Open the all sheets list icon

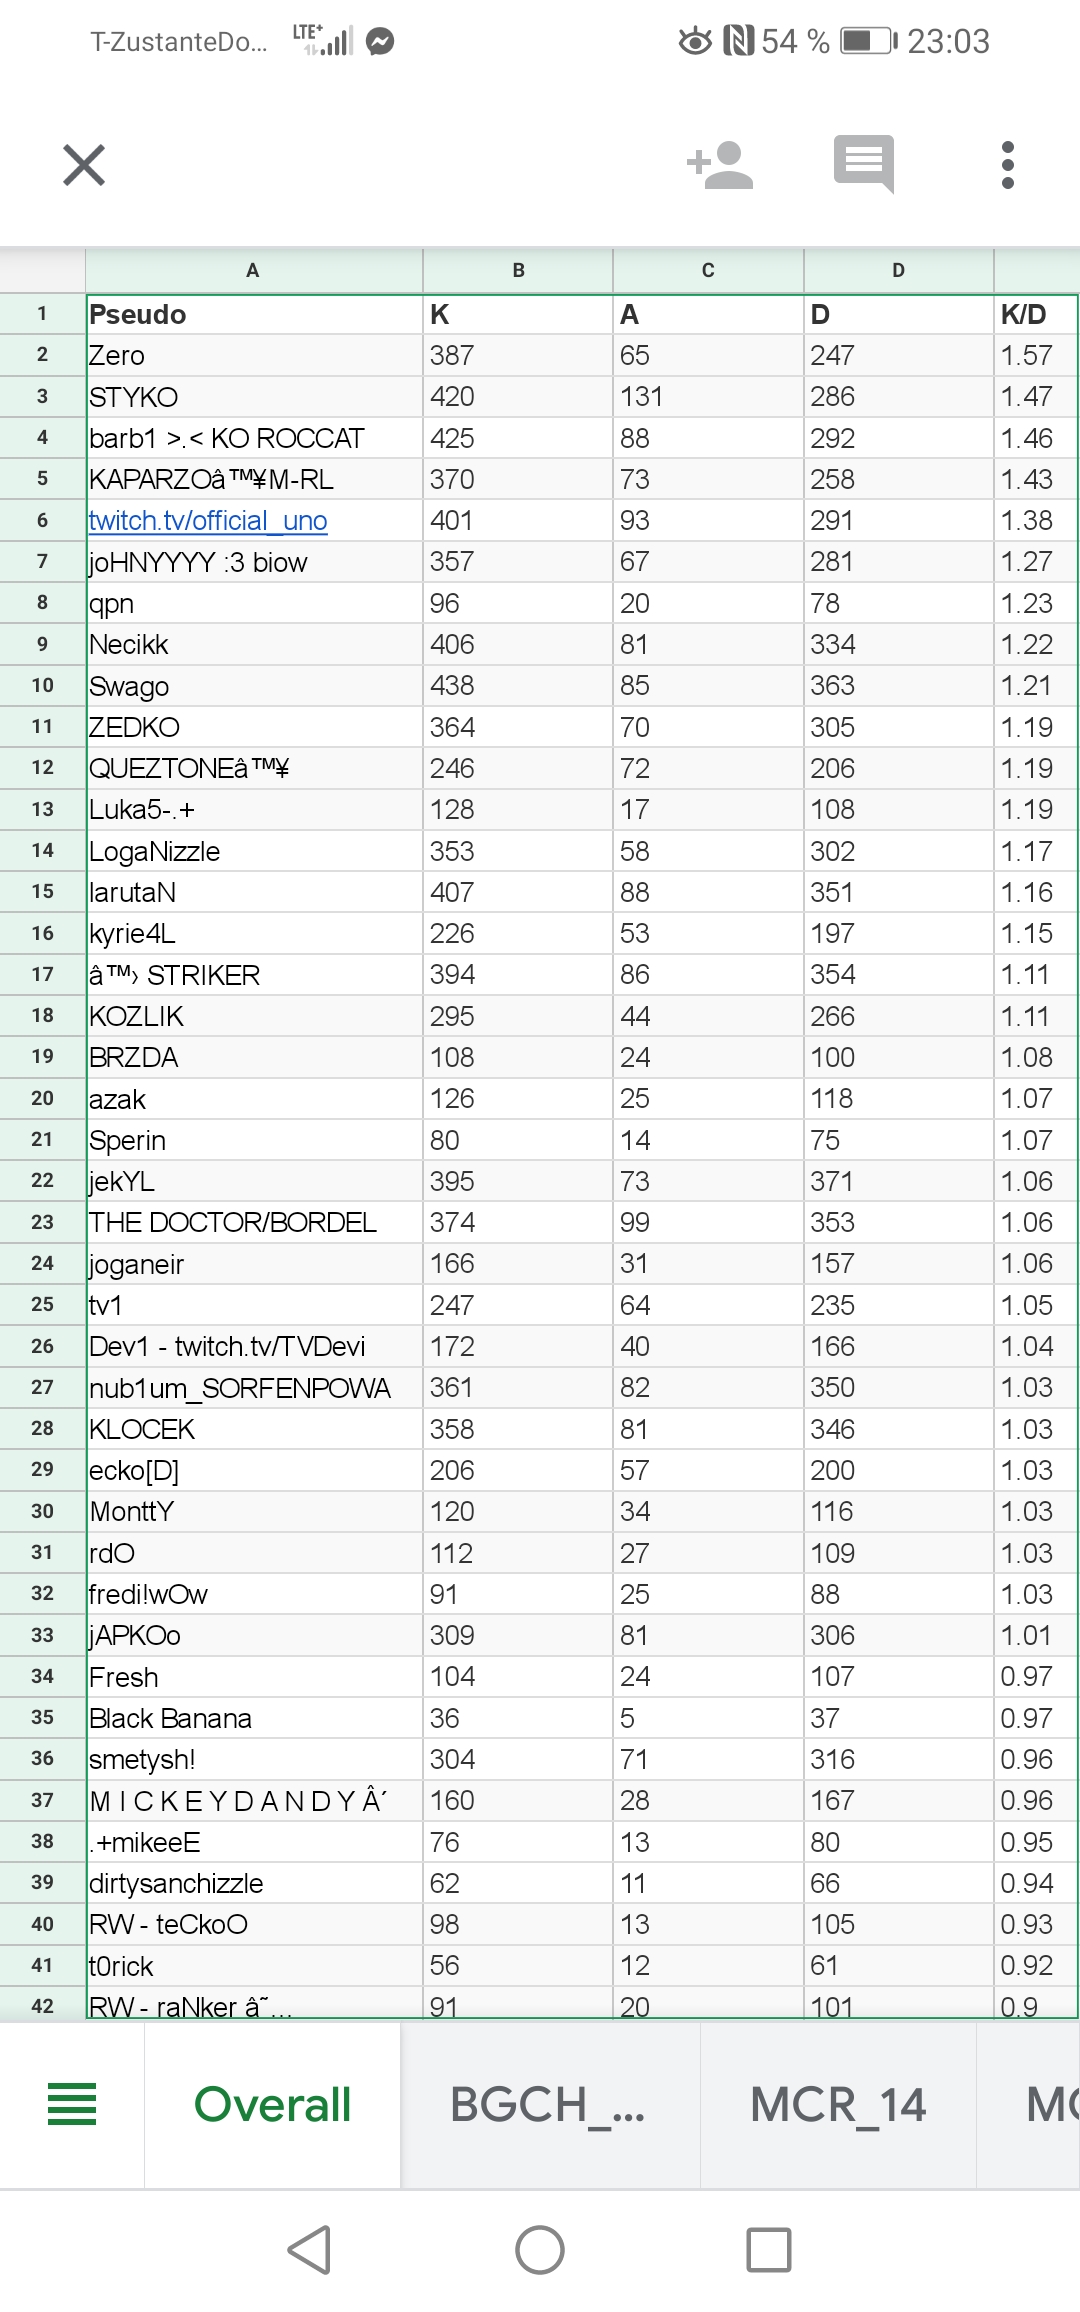72,2104
